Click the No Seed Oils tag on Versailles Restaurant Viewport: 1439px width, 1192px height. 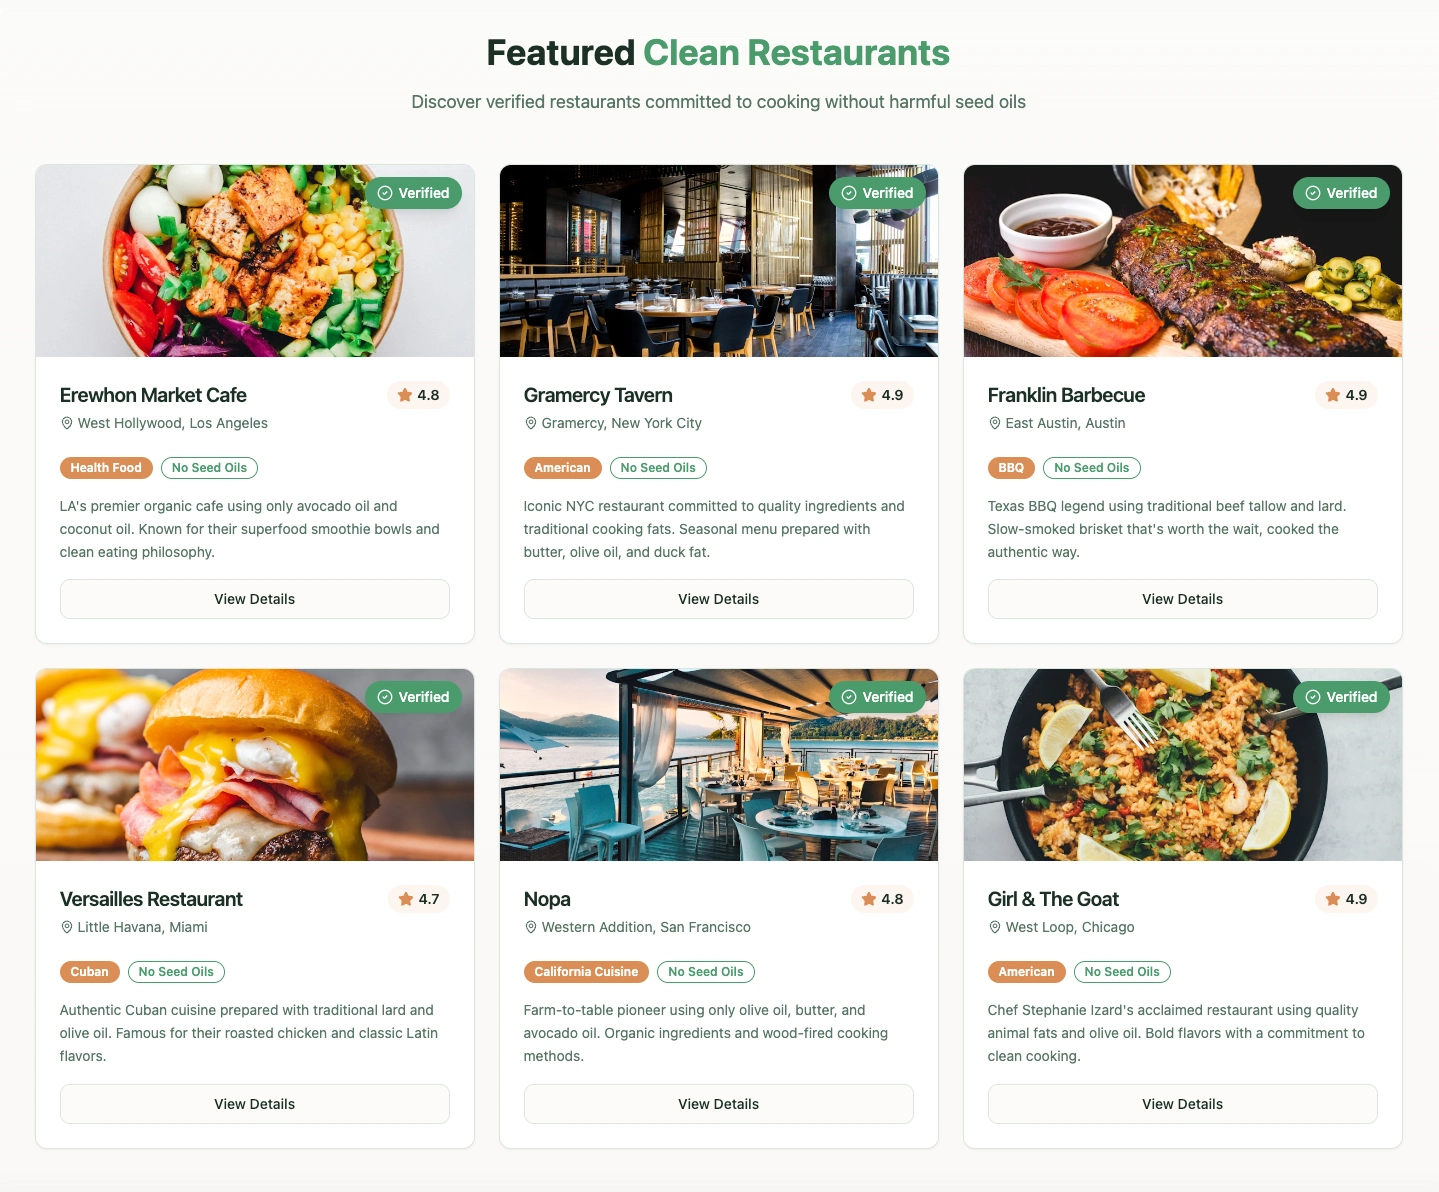tap(176, 972)
